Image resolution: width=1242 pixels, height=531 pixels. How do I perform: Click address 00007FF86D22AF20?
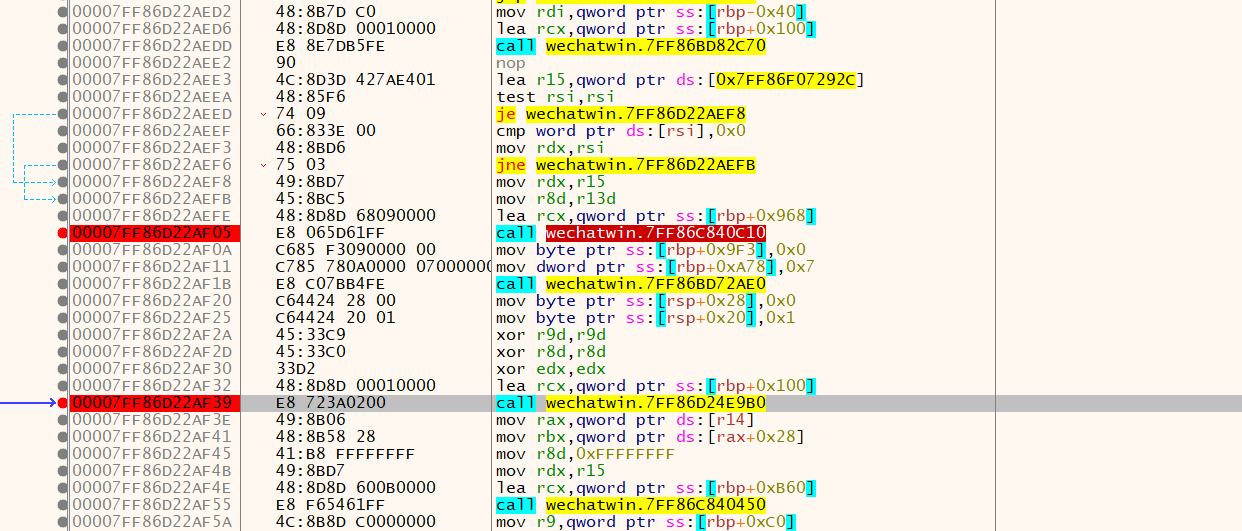coord(151,301)
